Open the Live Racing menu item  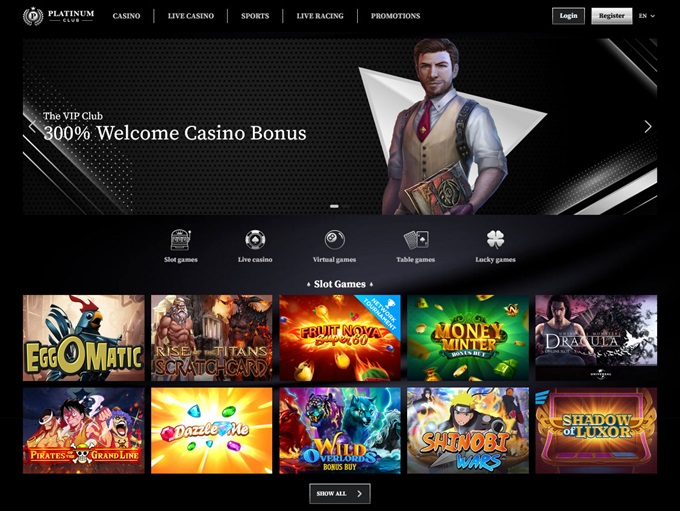point(320,16)
